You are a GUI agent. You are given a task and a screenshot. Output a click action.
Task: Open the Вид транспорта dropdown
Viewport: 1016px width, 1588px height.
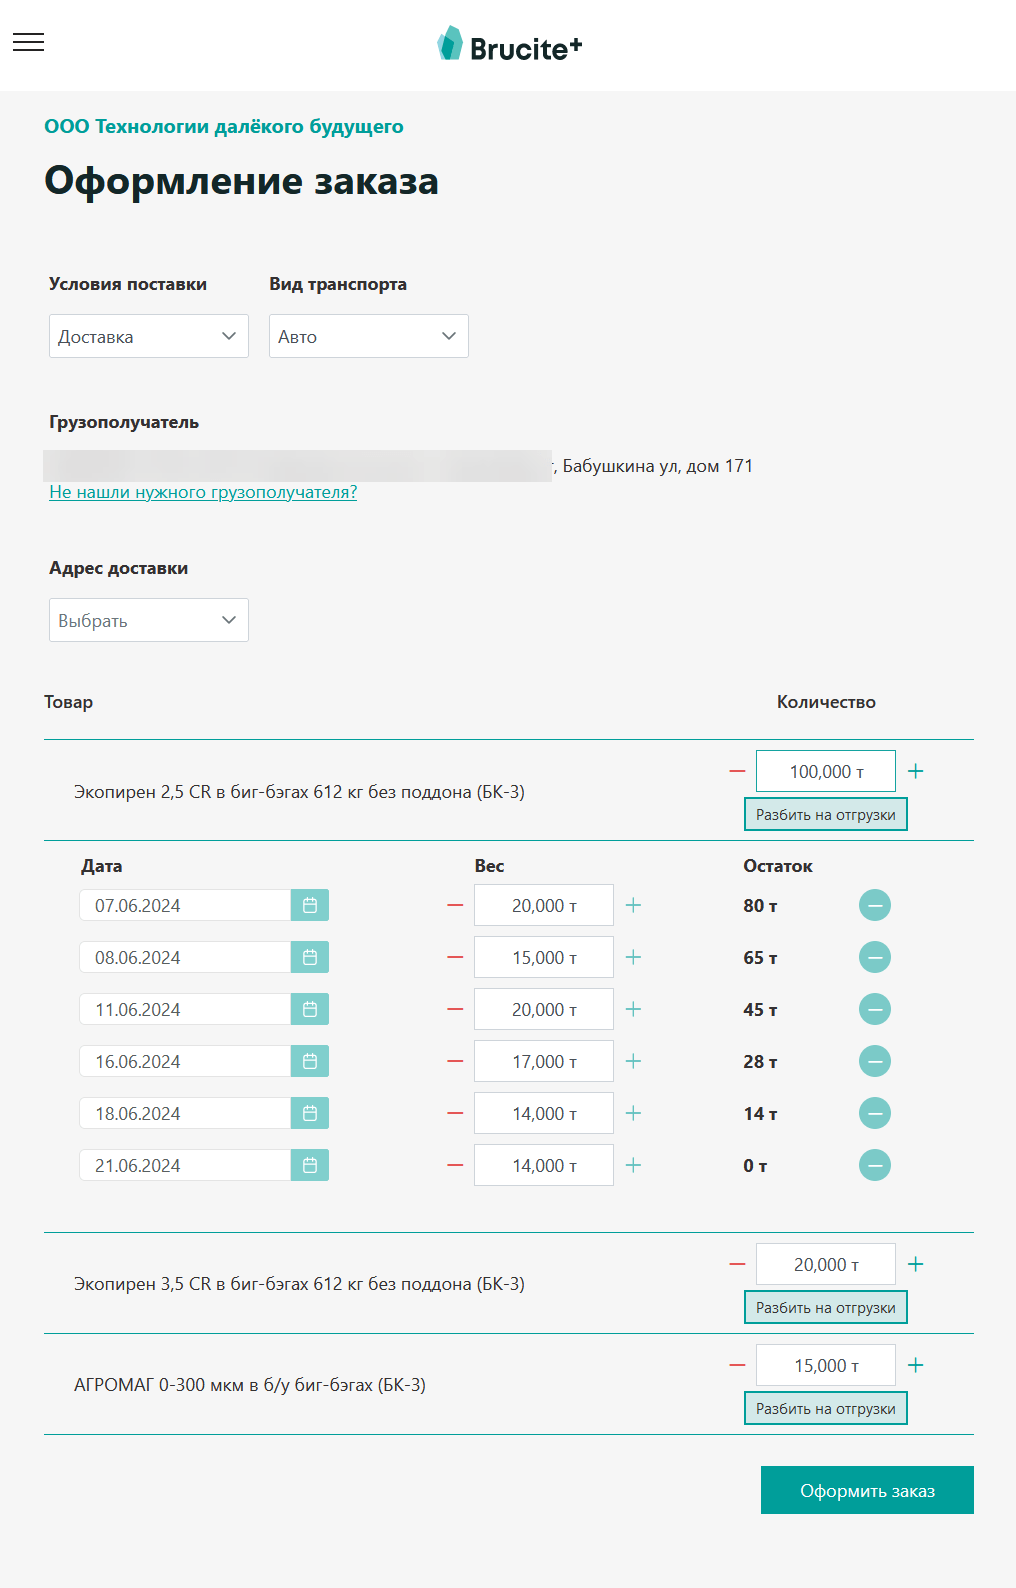368,336
